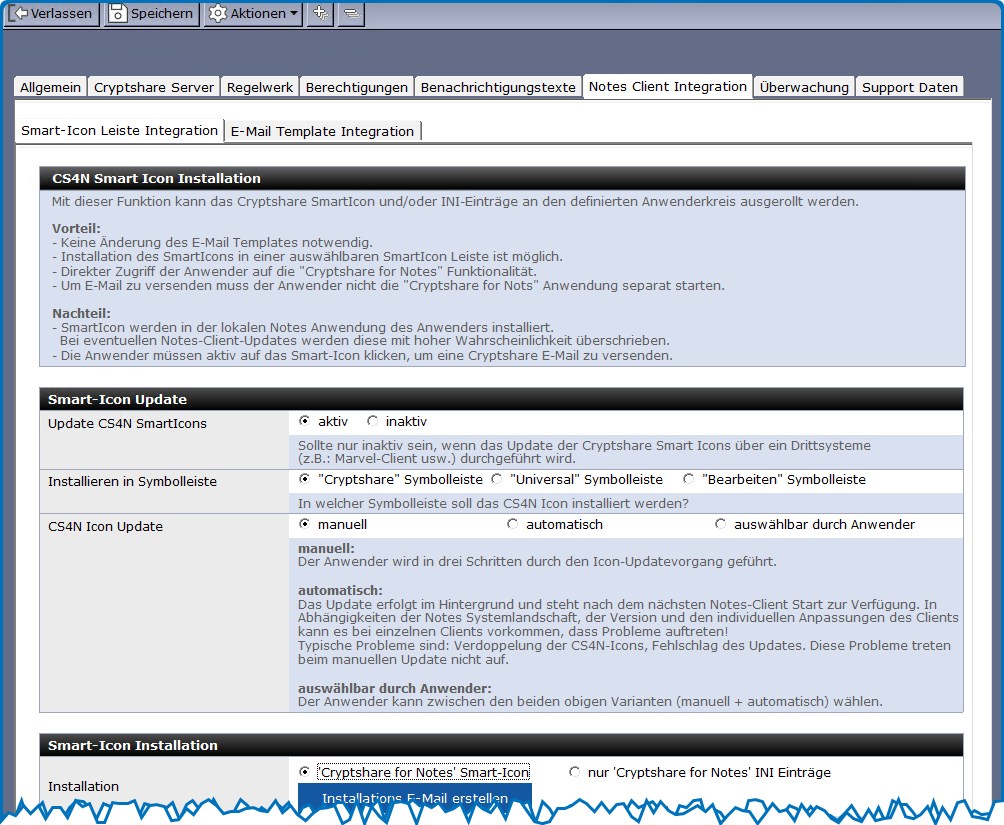Screen dimensions: 1004x825
Task: Open the Benachrichtigungstexte tab
Action: click(498, 87)
